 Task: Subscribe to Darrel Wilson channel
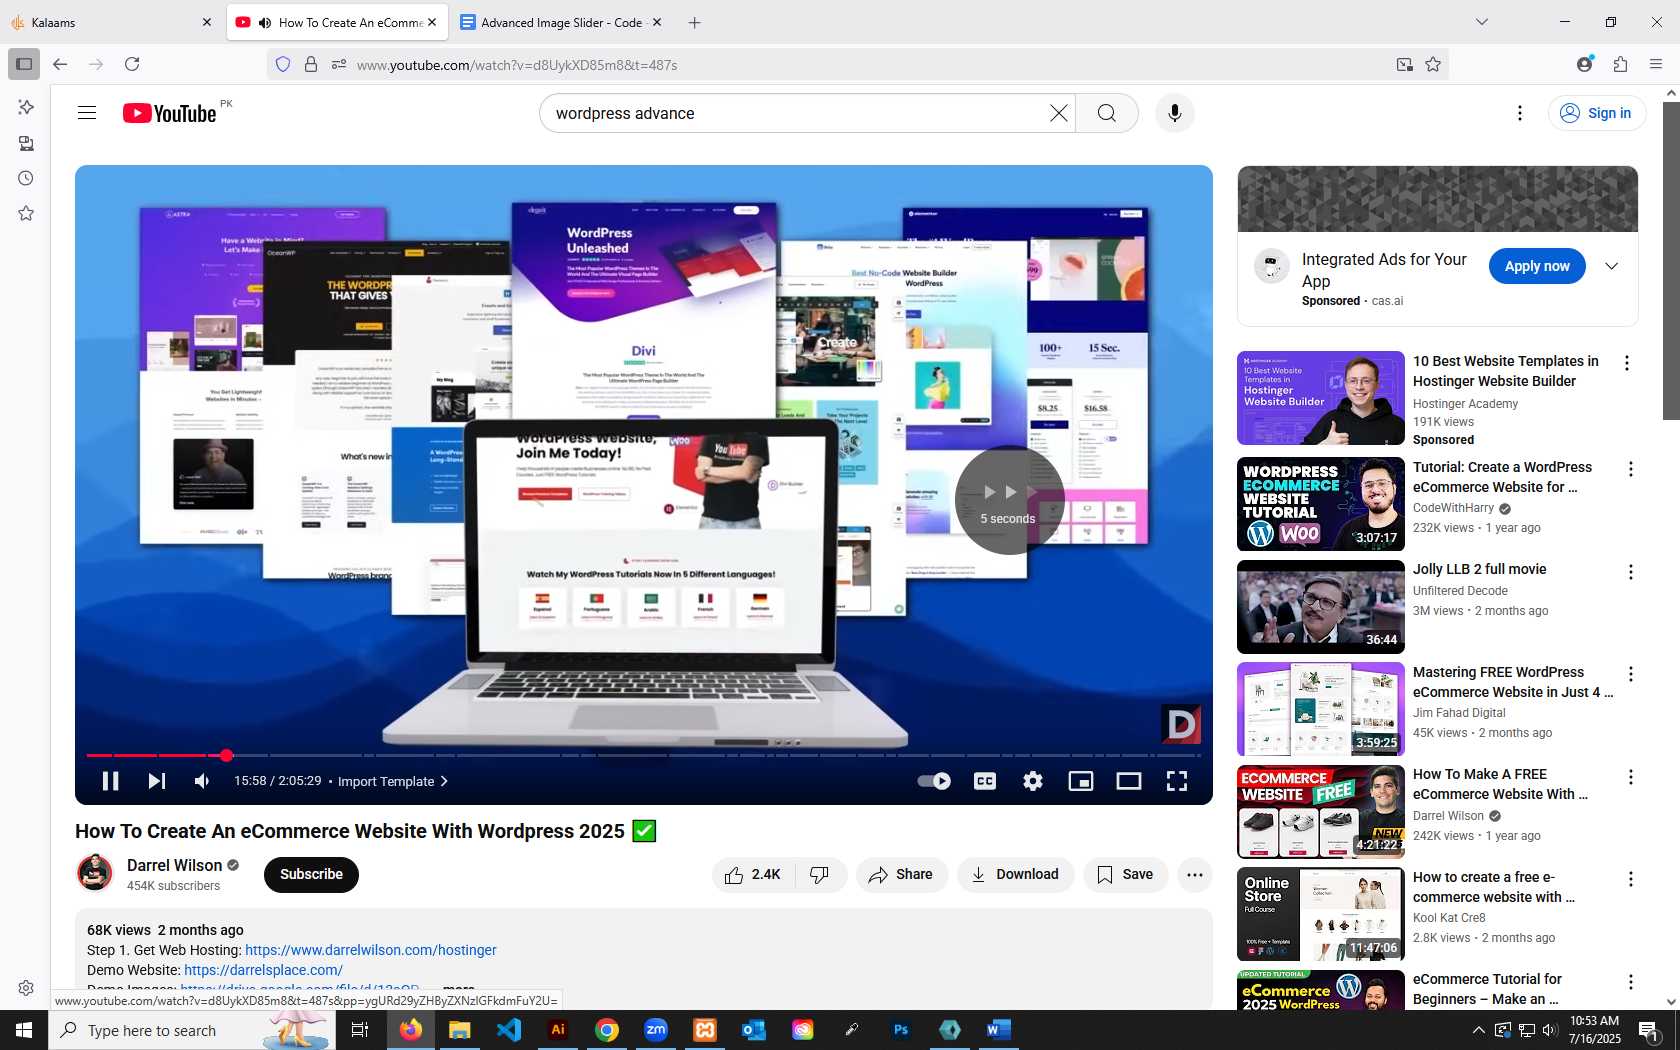click(311, 874)
